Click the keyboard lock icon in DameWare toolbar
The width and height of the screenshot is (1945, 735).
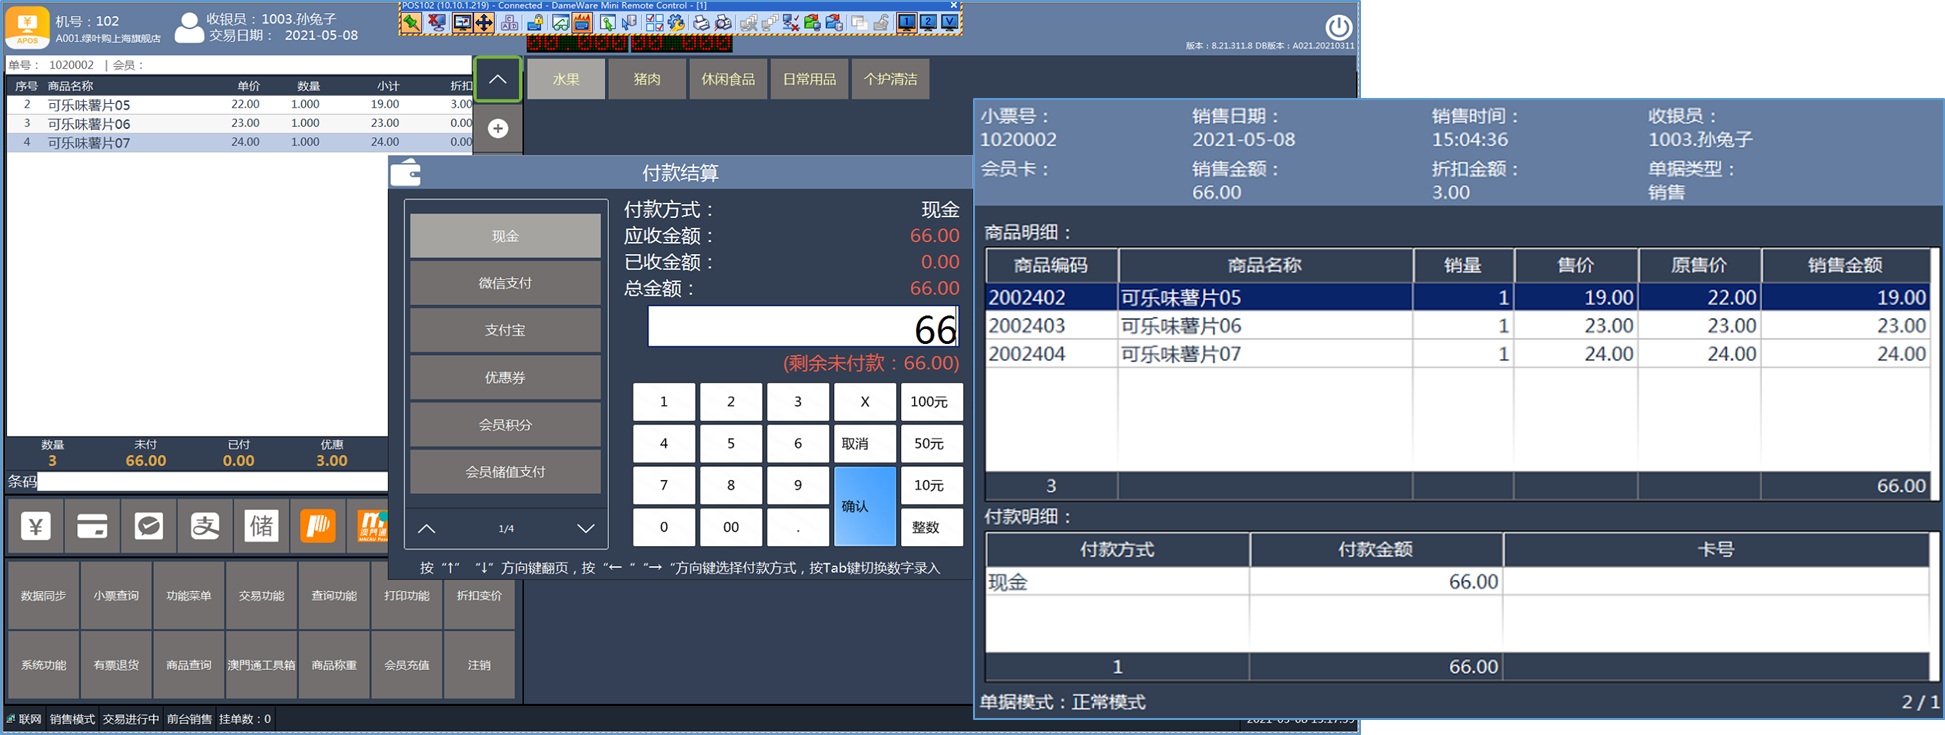[x=535, y=22]
